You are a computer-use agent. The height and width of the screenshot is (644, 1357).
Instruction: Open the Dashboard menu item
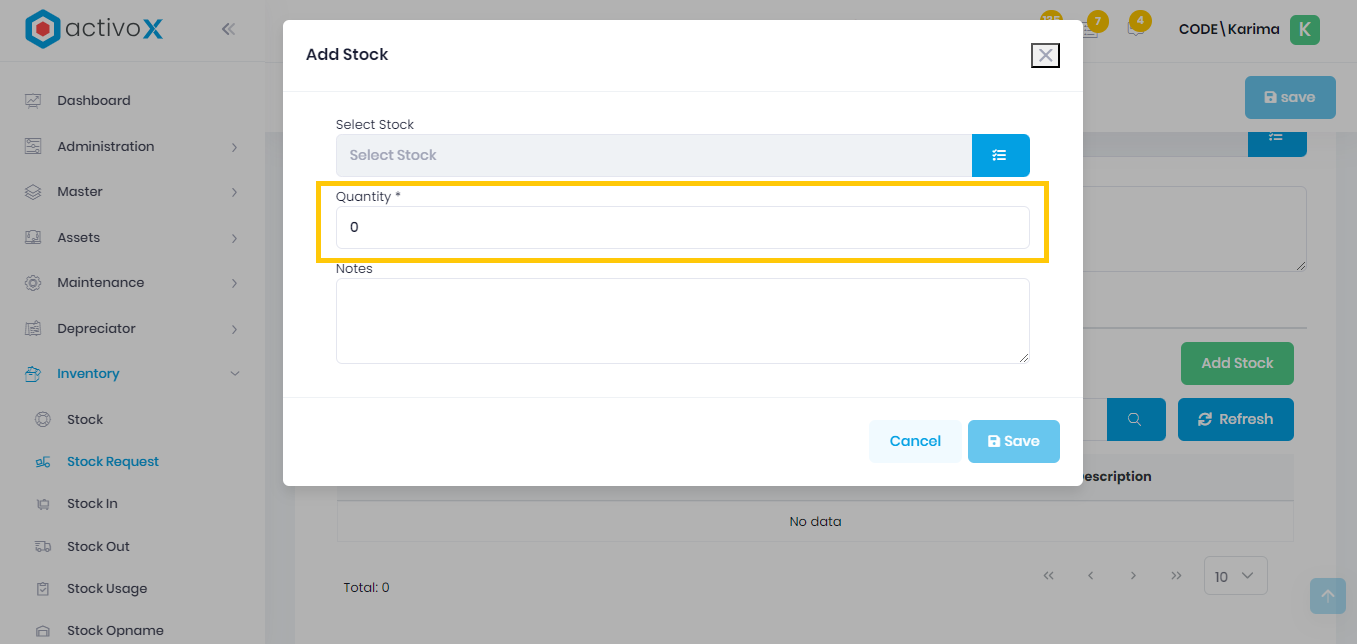pos(94,101)
